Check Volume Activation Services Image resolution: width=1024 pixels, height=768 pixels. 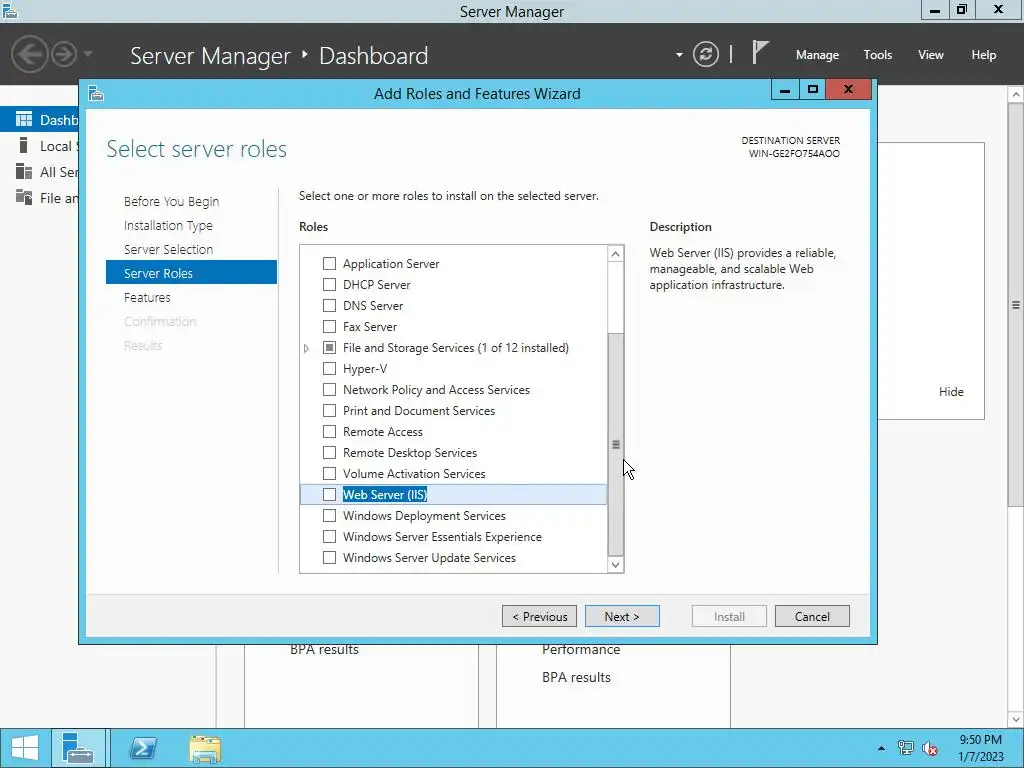point(329,473)
